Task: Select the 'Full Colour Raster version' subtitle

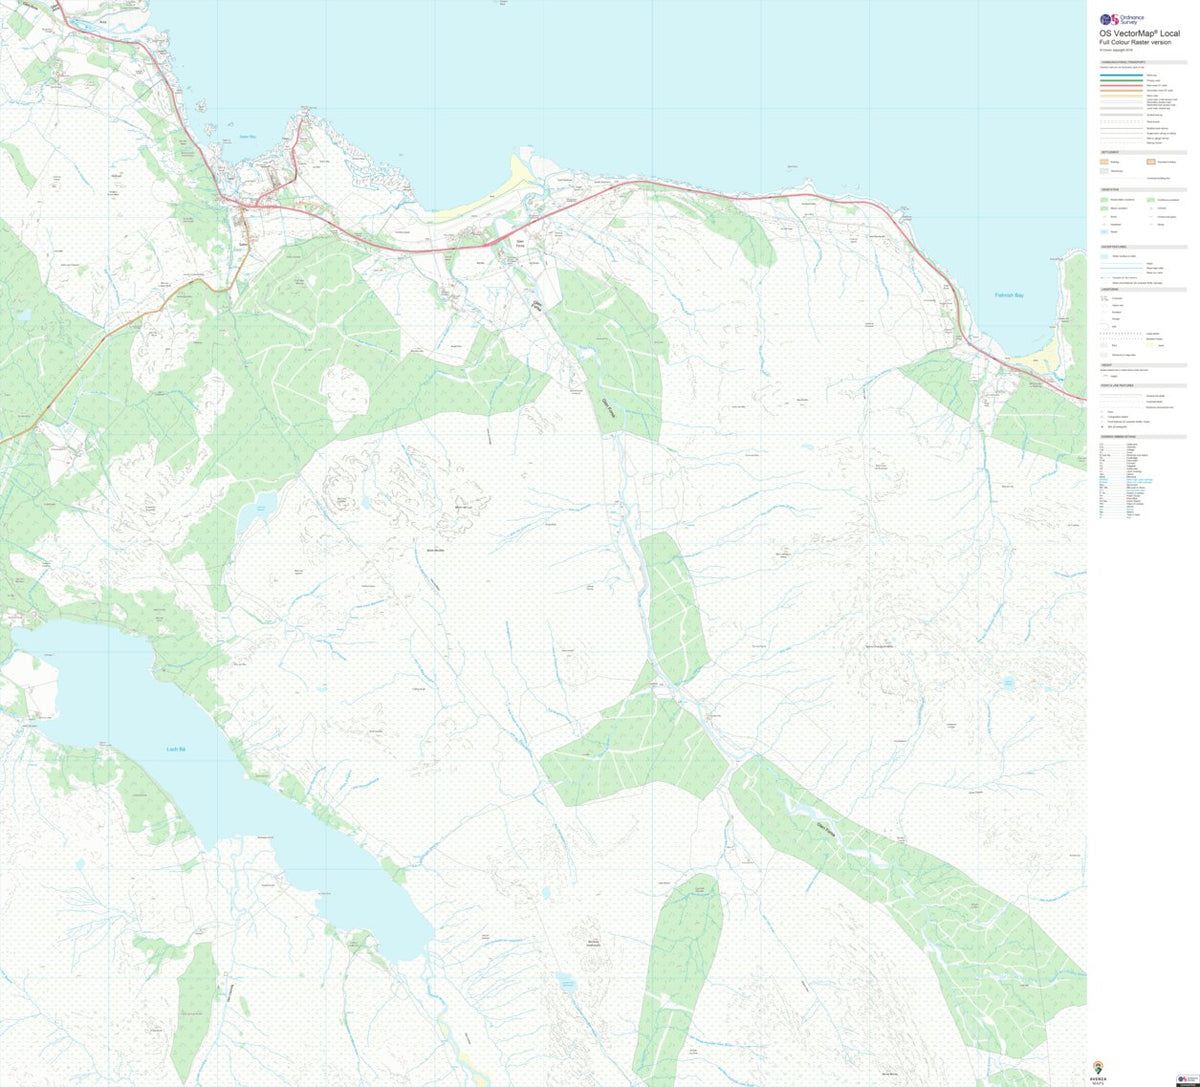Action: coord(1135,42)
